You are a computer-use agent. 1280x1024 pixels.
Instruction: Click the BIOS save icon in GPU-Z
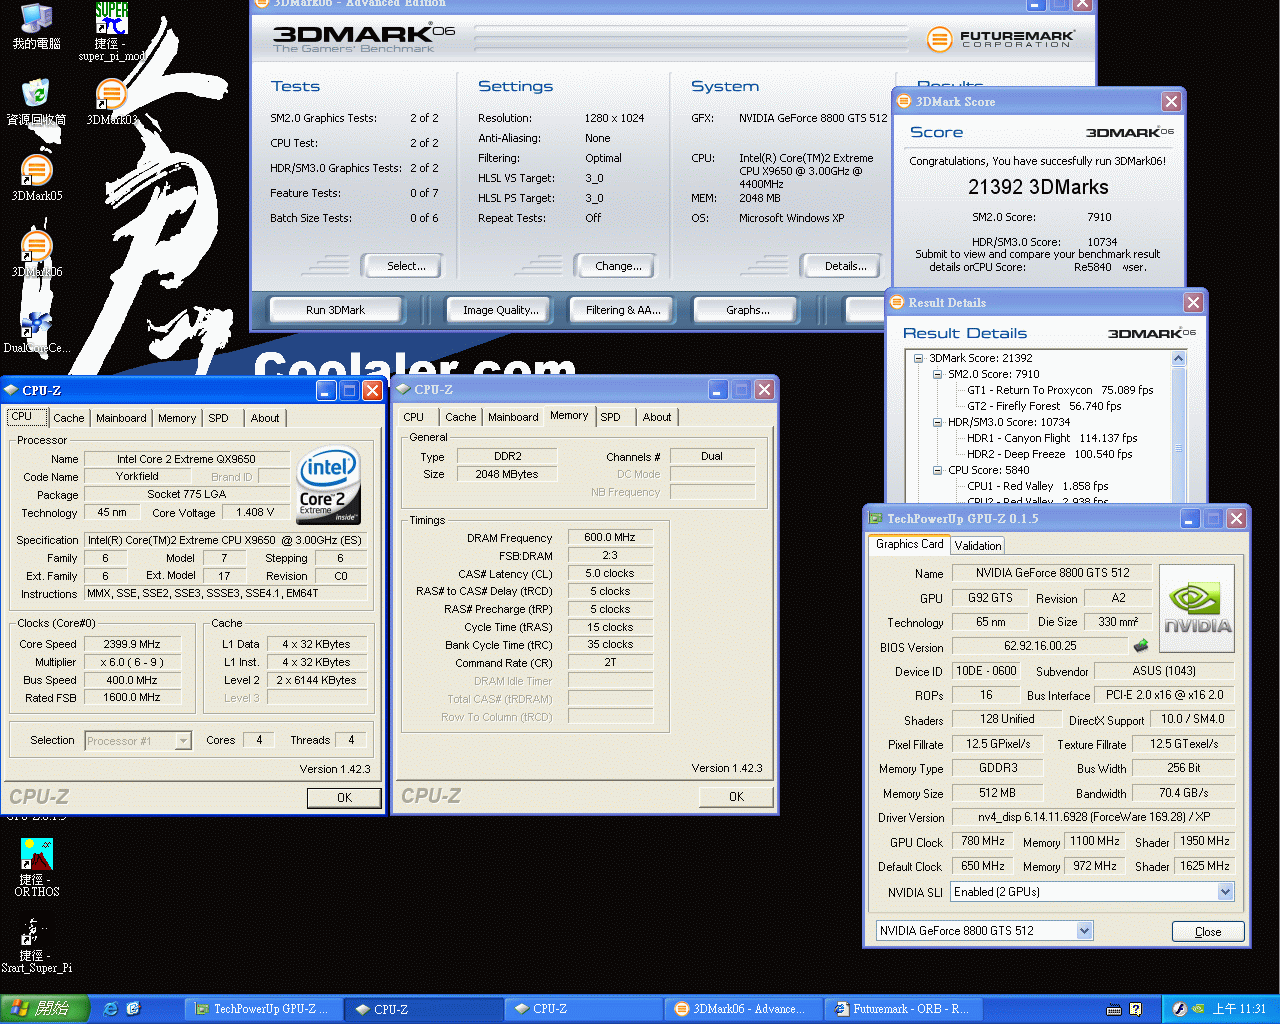(1140, 646)
